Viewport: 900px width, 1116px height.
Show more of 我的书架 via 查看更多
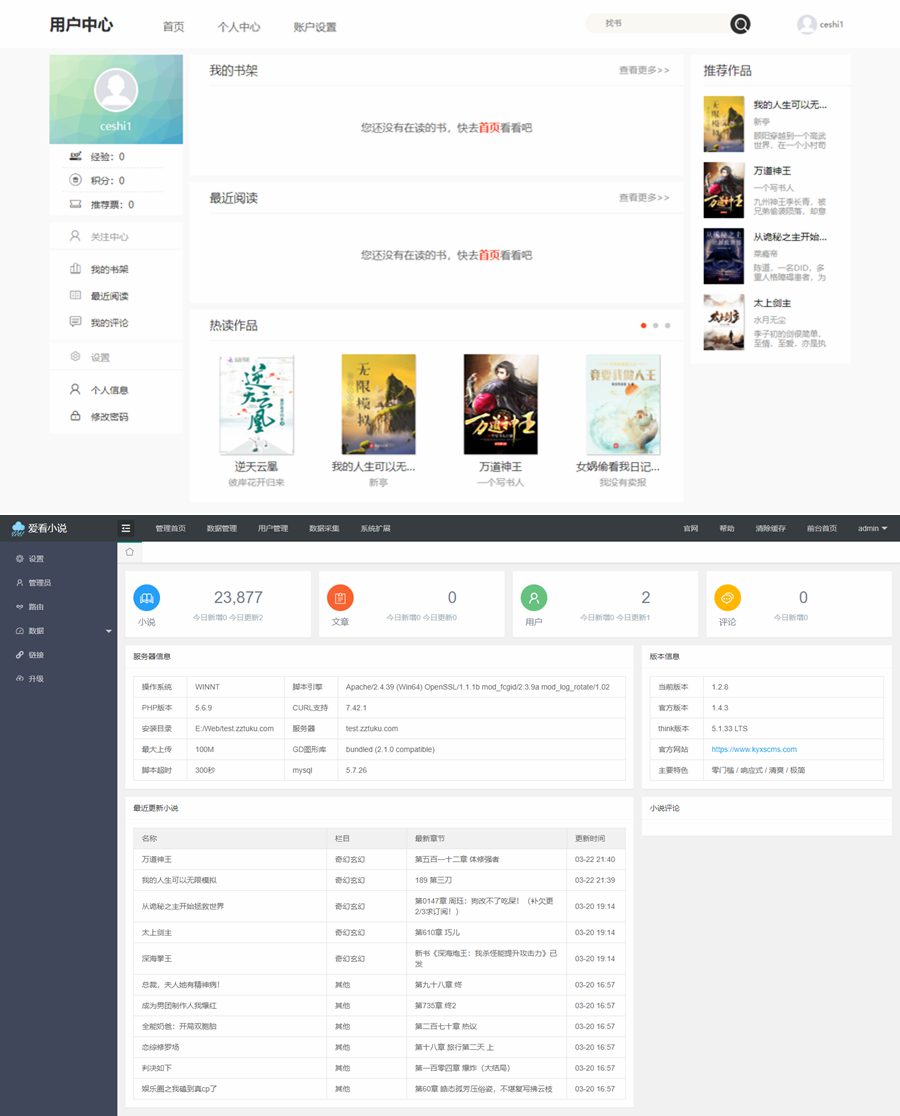(644, 71)
